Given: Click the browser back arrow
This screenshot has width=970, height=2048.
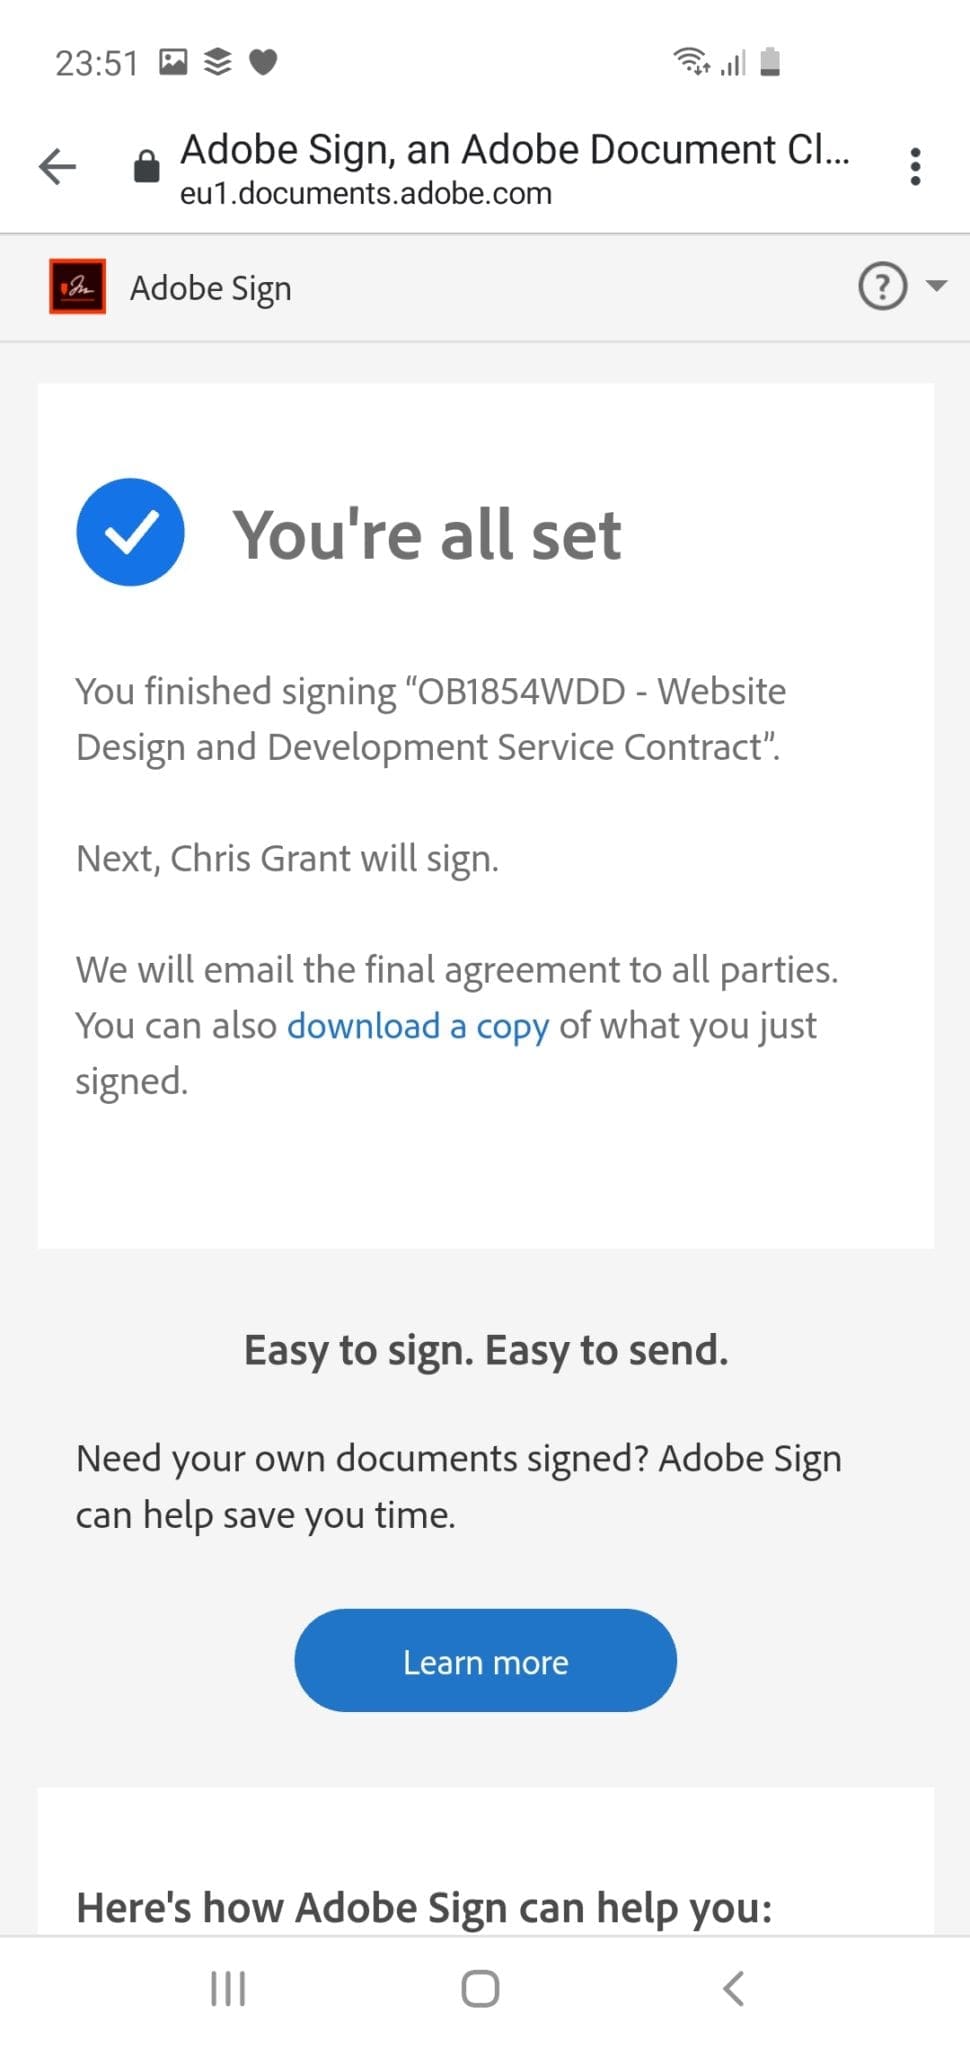Looking at the screenshot, I should (x=57, y=166).
